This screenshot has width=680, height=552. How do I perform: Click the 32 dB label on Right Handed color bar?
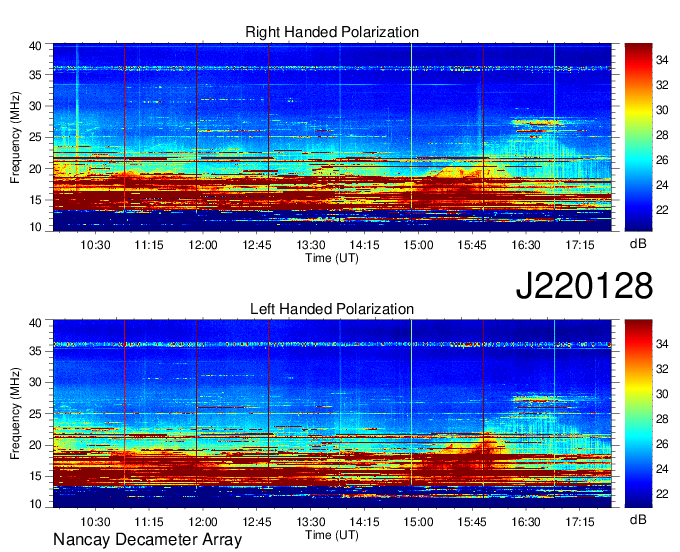[662, 85]
